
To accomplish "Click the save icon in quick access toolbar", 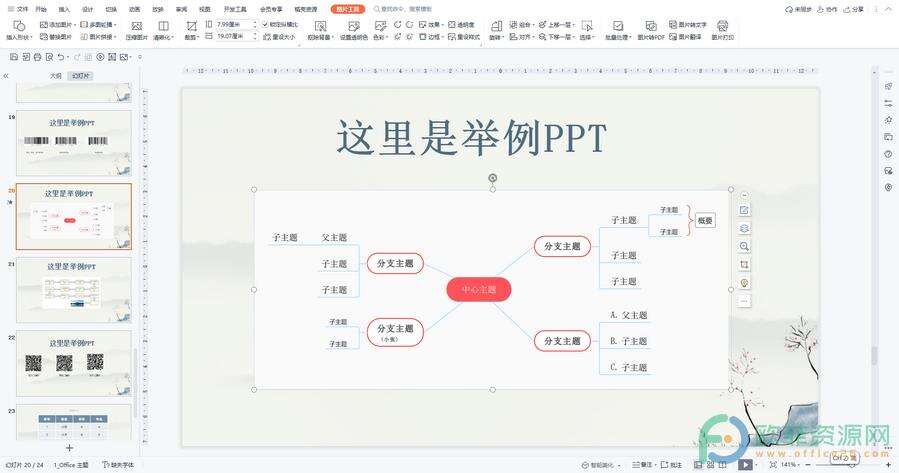I will click(x=15, y=57).
